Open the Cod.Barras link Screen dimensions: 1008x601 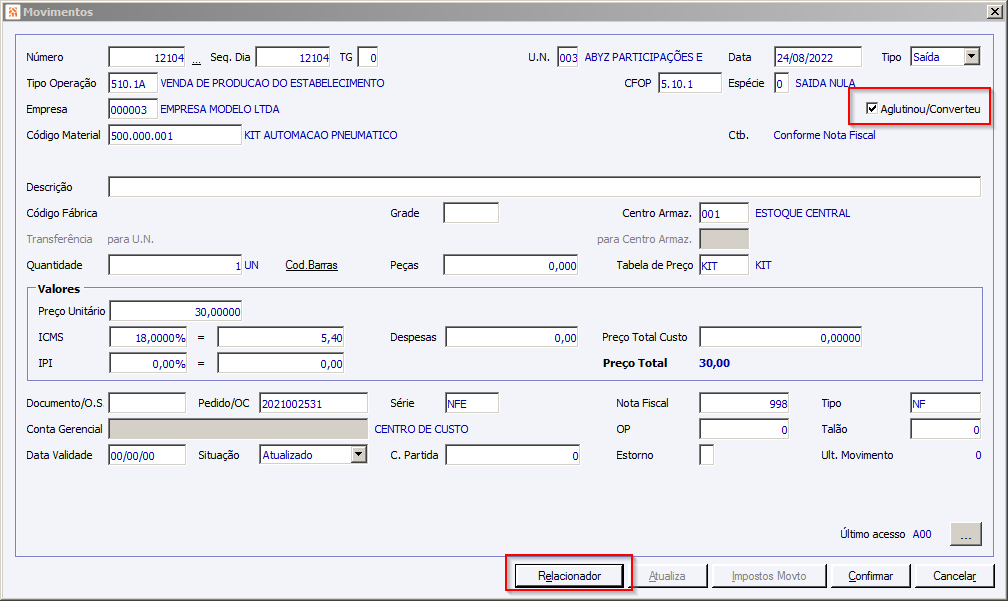pyautogui.click(x=311, y=265)
